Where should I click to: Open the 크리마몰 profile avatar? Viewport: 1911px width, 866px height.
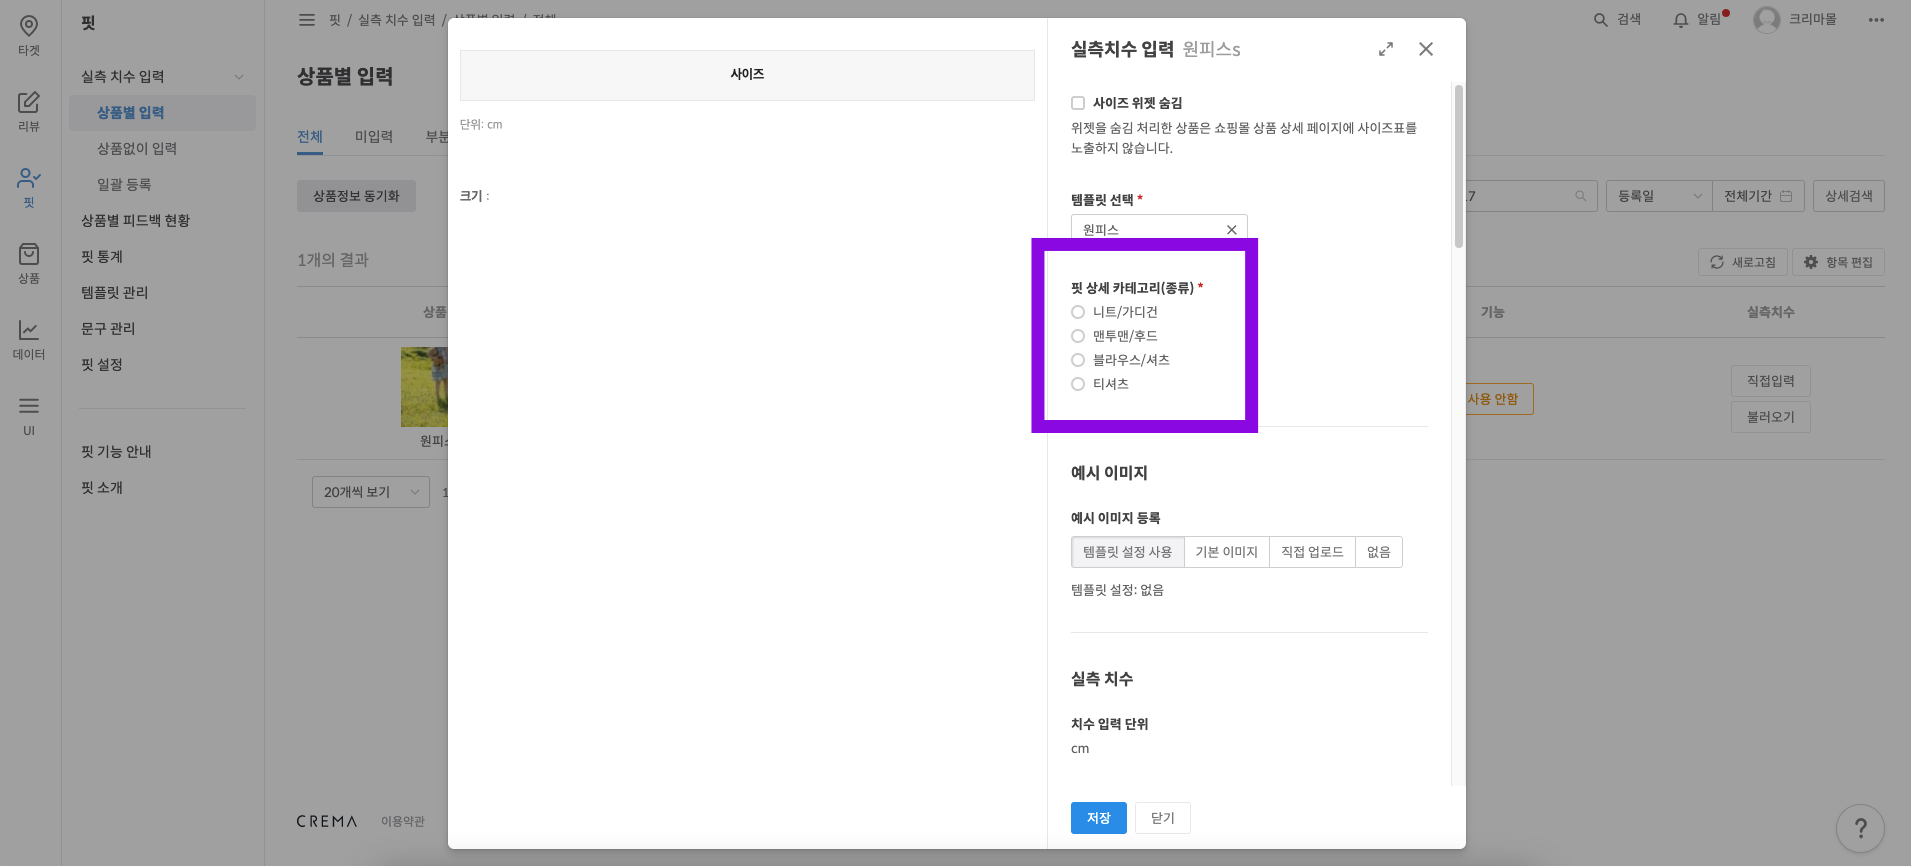point(1767,20)
